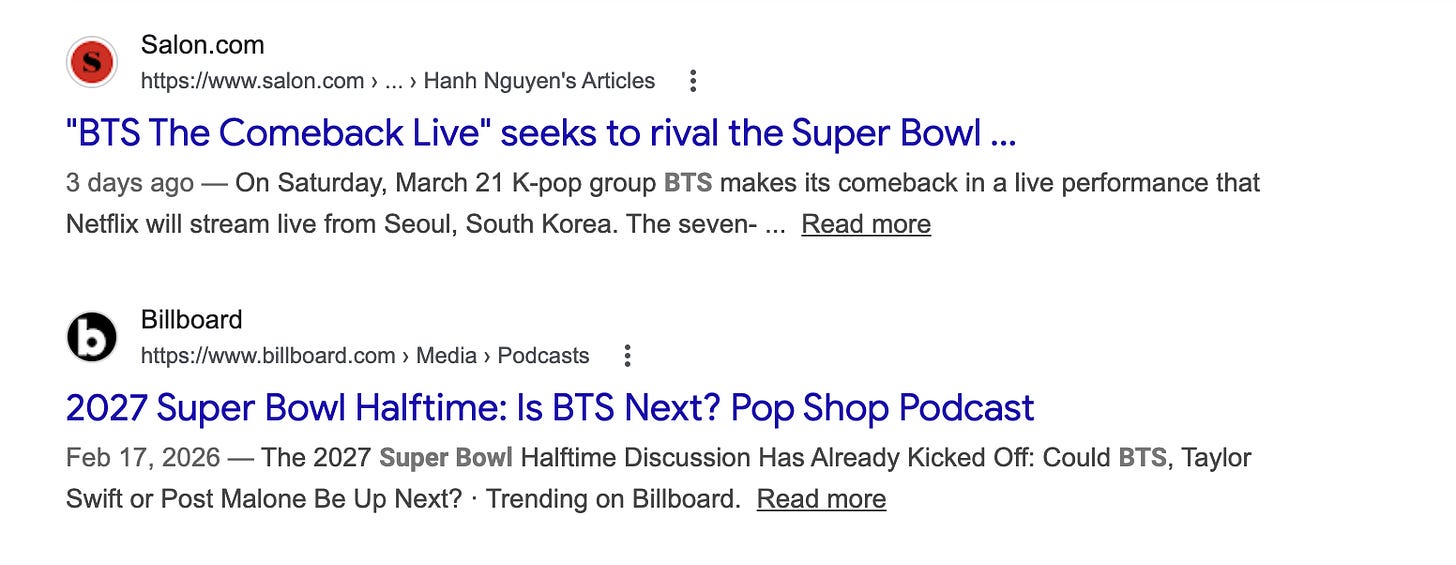Click the Billboard site name label
This screenshot has height=565, width=1456.
(x=192, y=320)
